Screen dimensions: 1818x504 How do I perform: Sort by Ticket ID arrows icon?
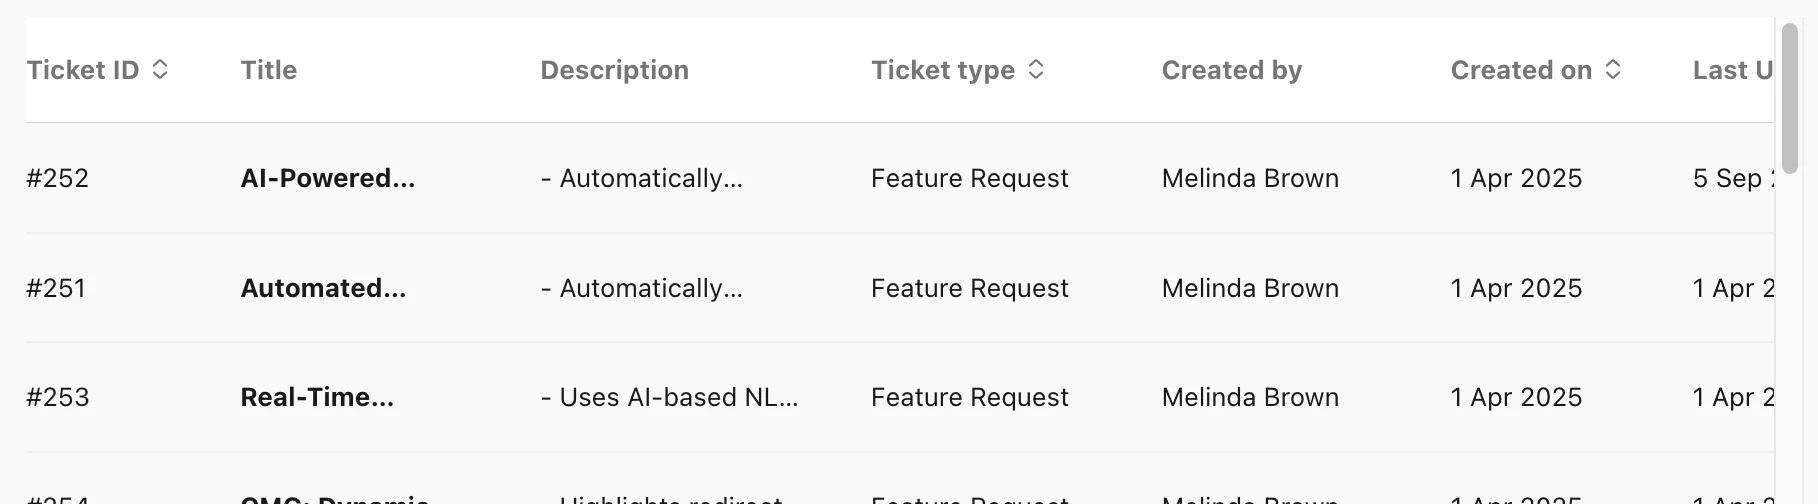pyautogui.click(x=160, y=70)
